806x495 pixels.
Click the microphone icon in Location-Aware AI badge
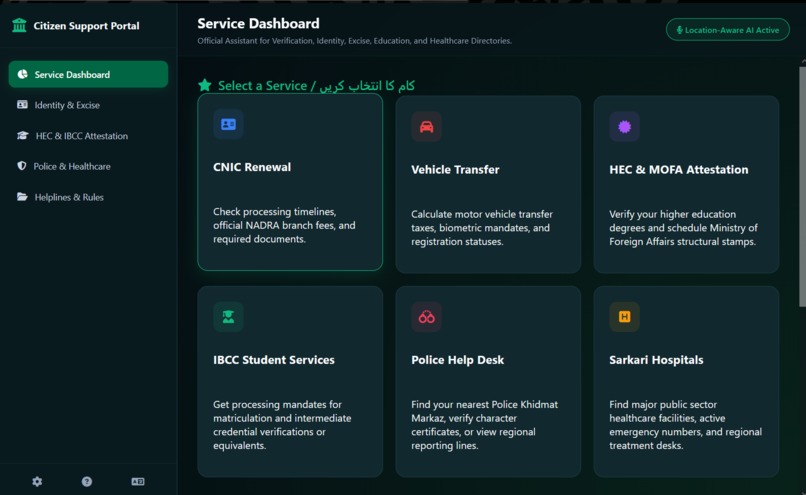679,30
